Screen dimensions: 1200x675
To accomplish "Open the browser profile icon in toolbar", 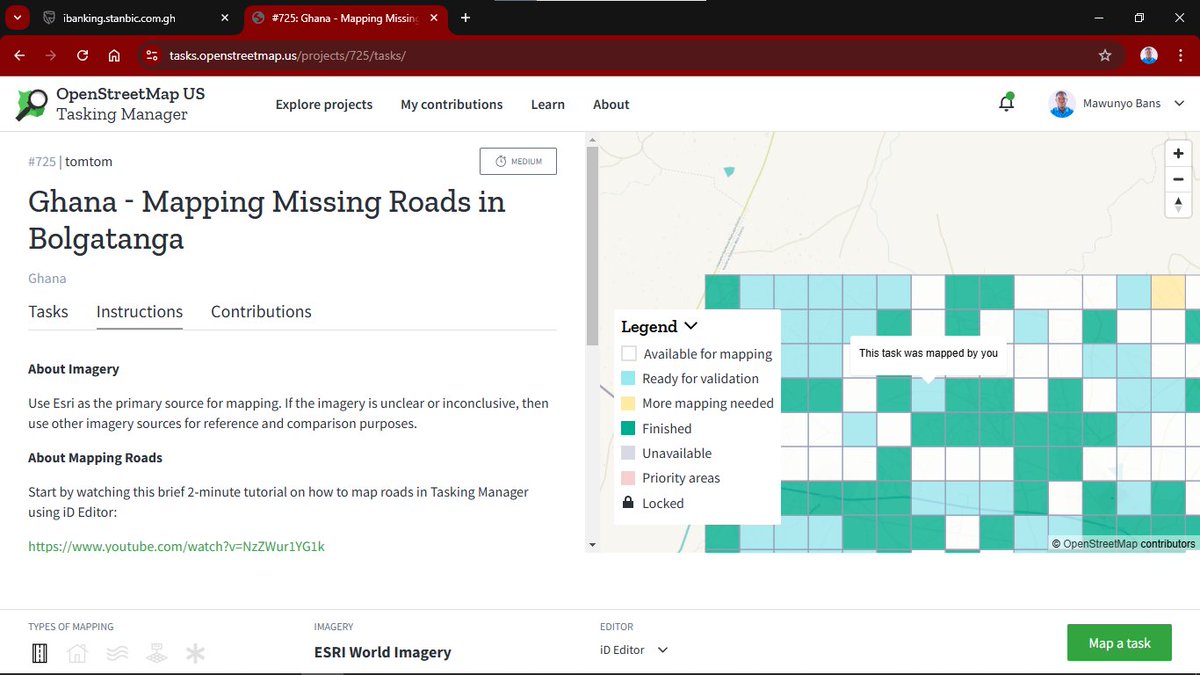I will [x=1149, y=56].
